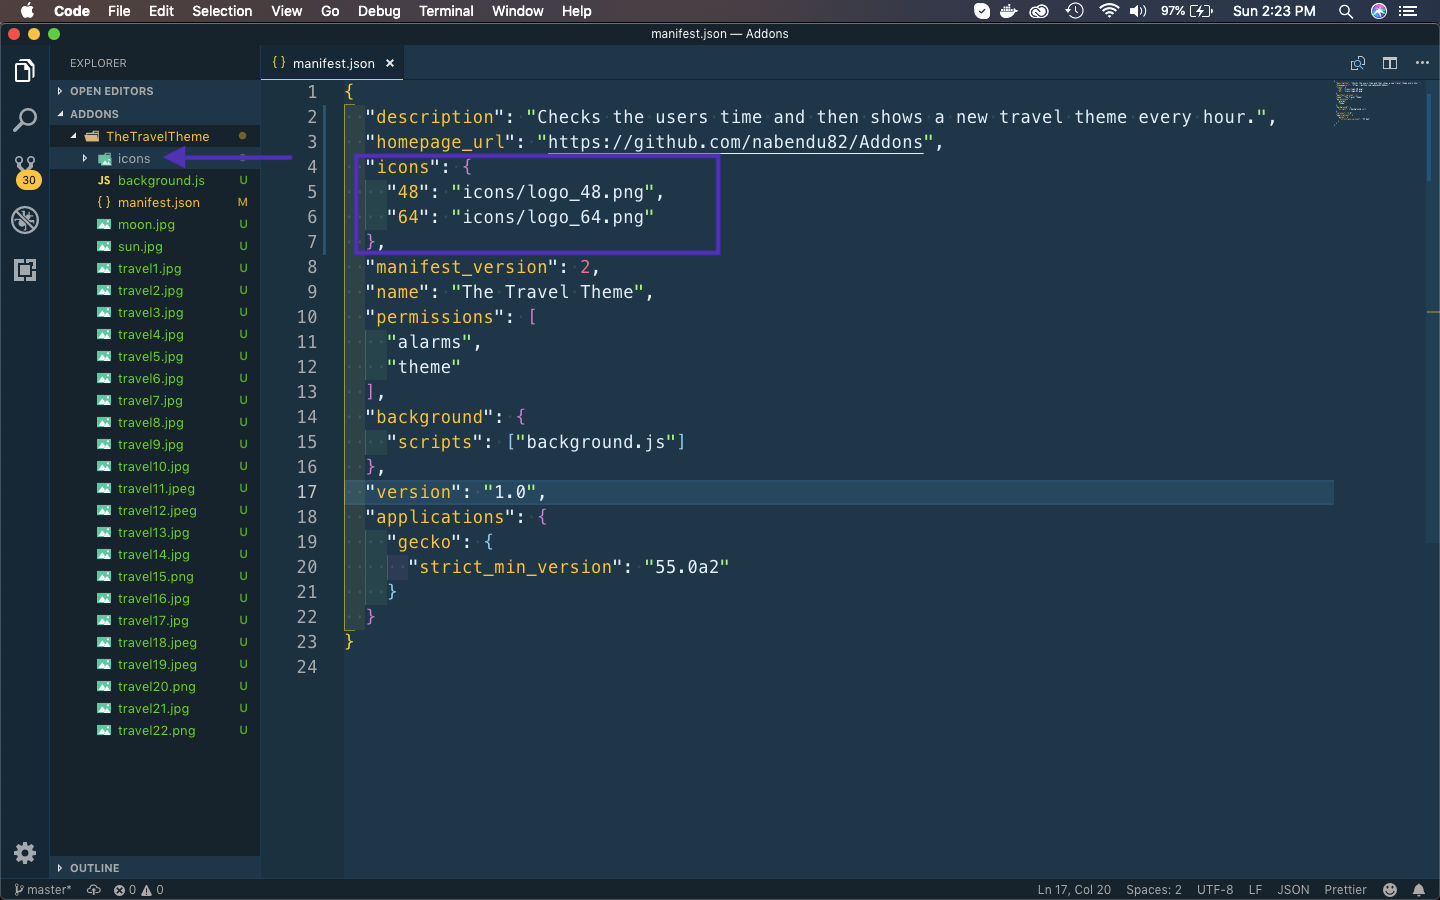Open travel1.jpg file
1440x900 pixels.
155,269
